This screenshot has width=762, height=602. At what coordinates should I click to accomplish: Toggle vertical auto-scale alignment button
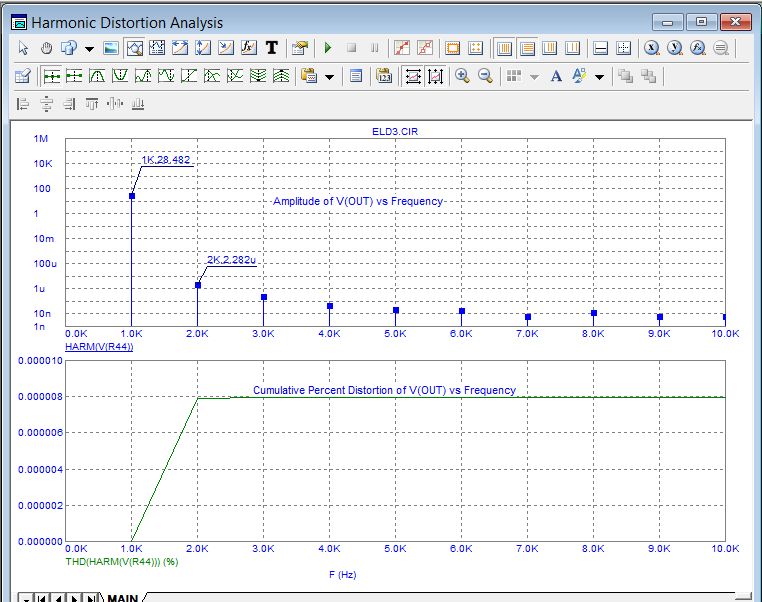click(435, 76)
